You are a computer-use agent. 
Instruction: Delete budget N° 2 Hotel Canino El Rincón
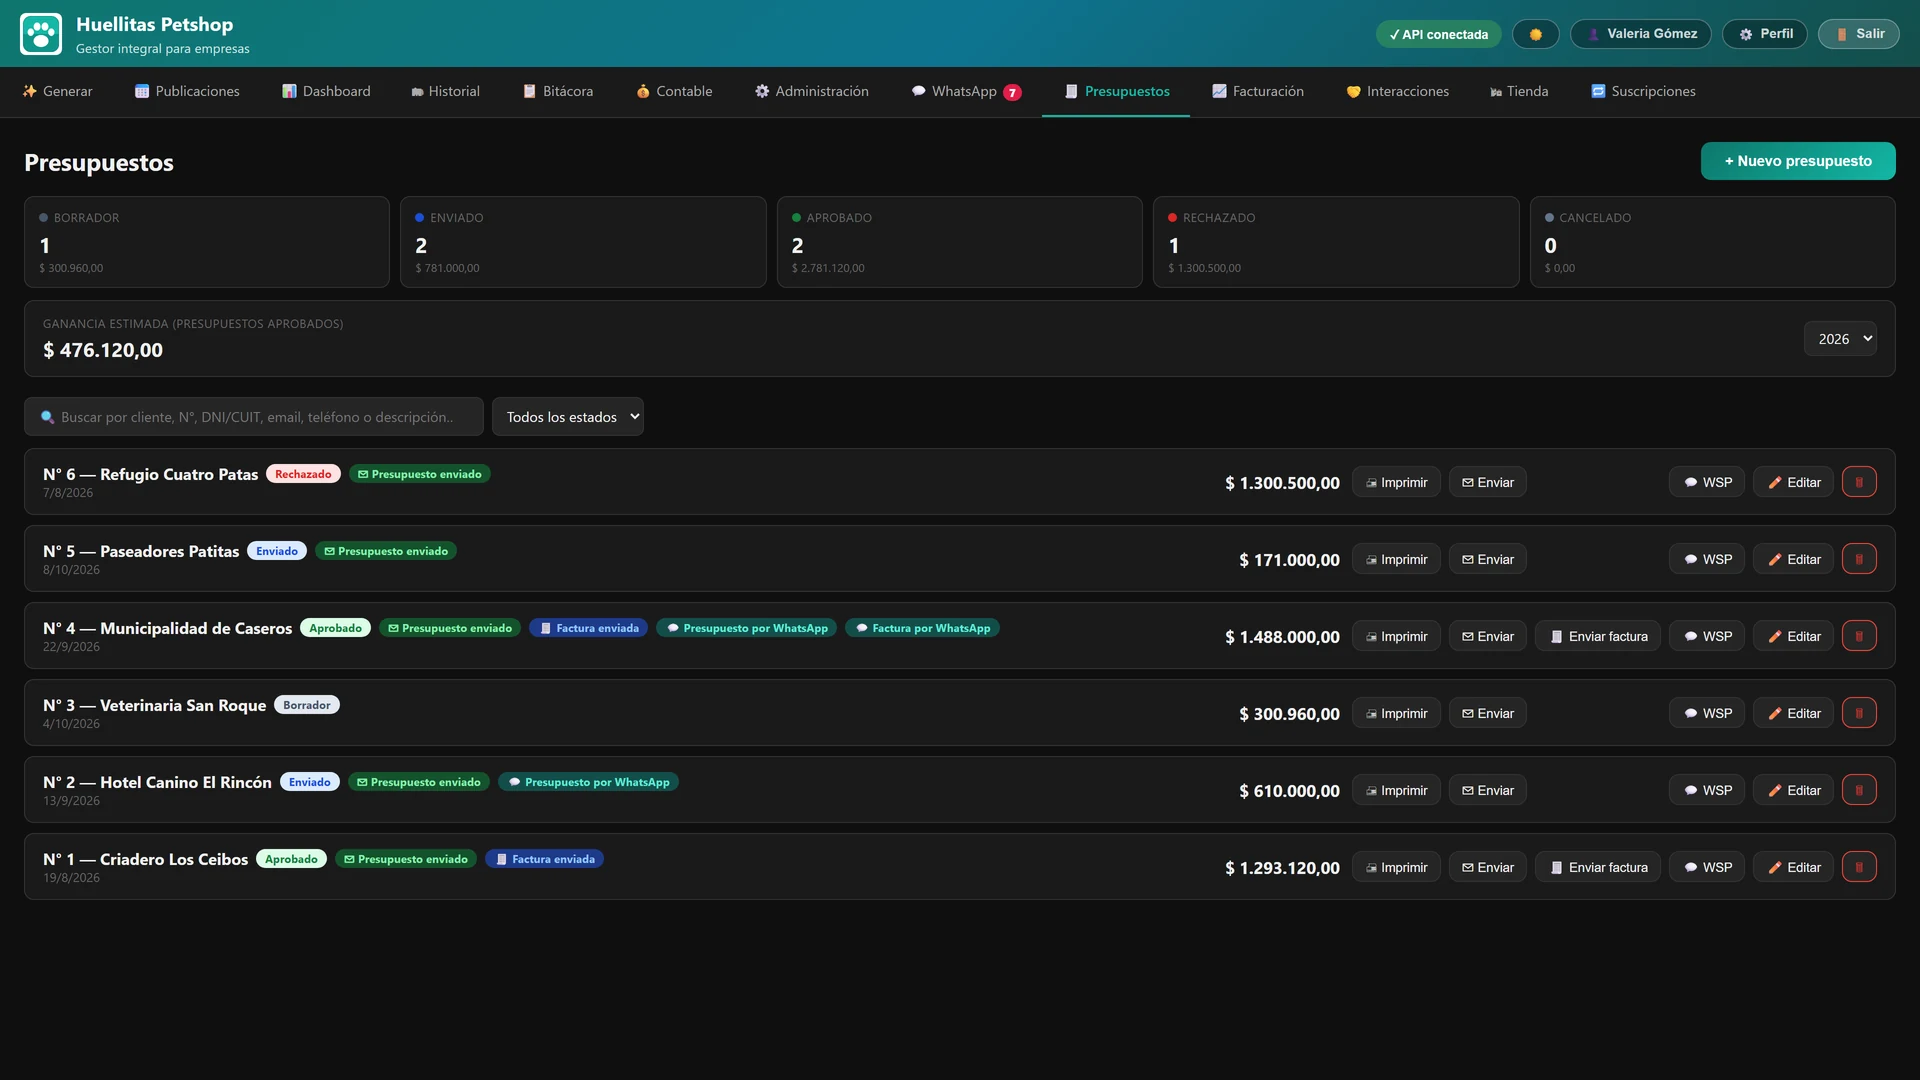click(x=1859, y=790)
